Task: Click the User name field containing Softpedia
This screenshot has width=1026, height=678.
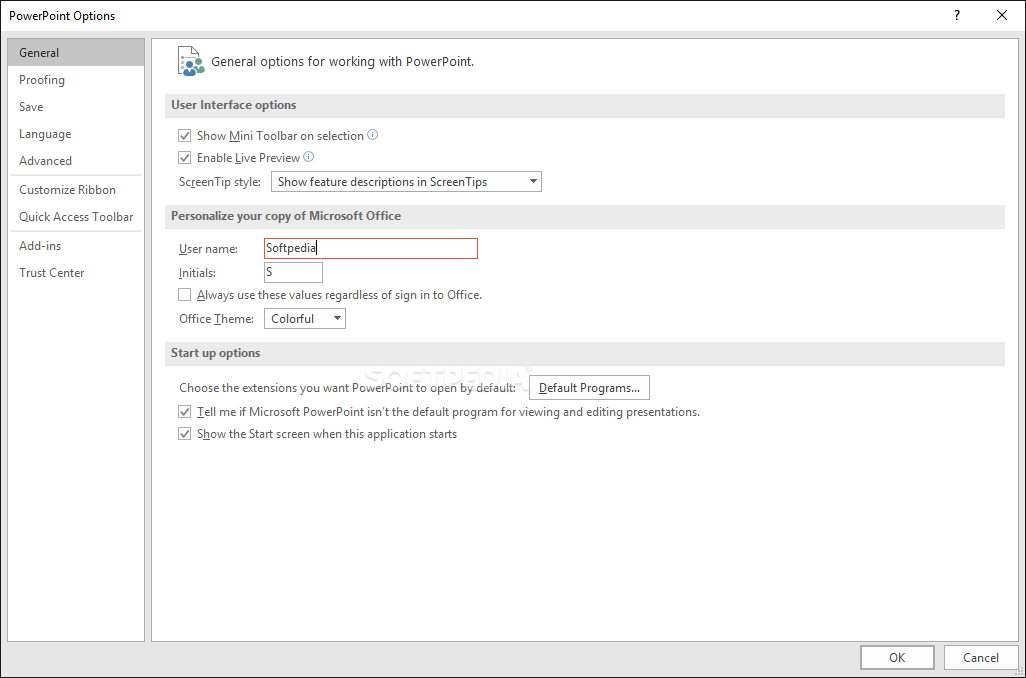Action: click(371, 249)
